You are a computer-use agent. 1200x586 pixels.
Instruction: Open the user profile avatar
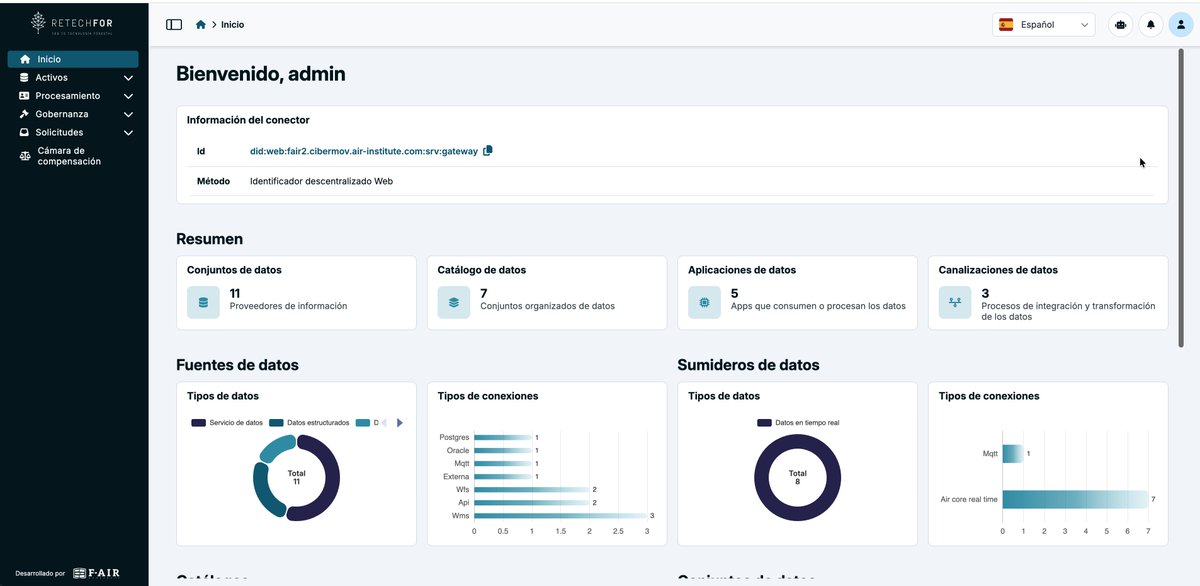[1180, 24]
